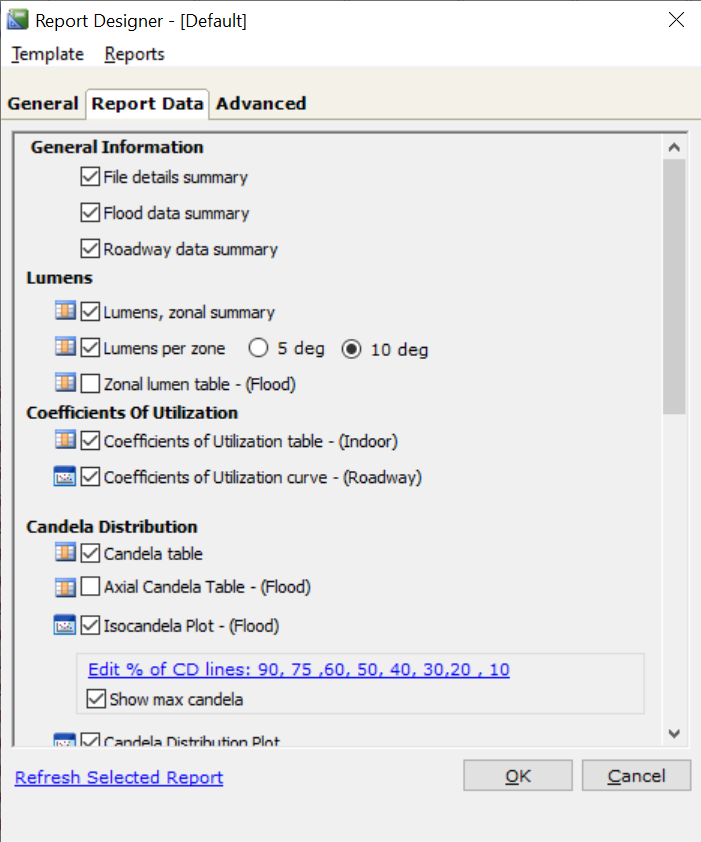Click the table icon beside Lumens per zone
The width and height of the screenshot is (701, 842).
click(65, 348)
